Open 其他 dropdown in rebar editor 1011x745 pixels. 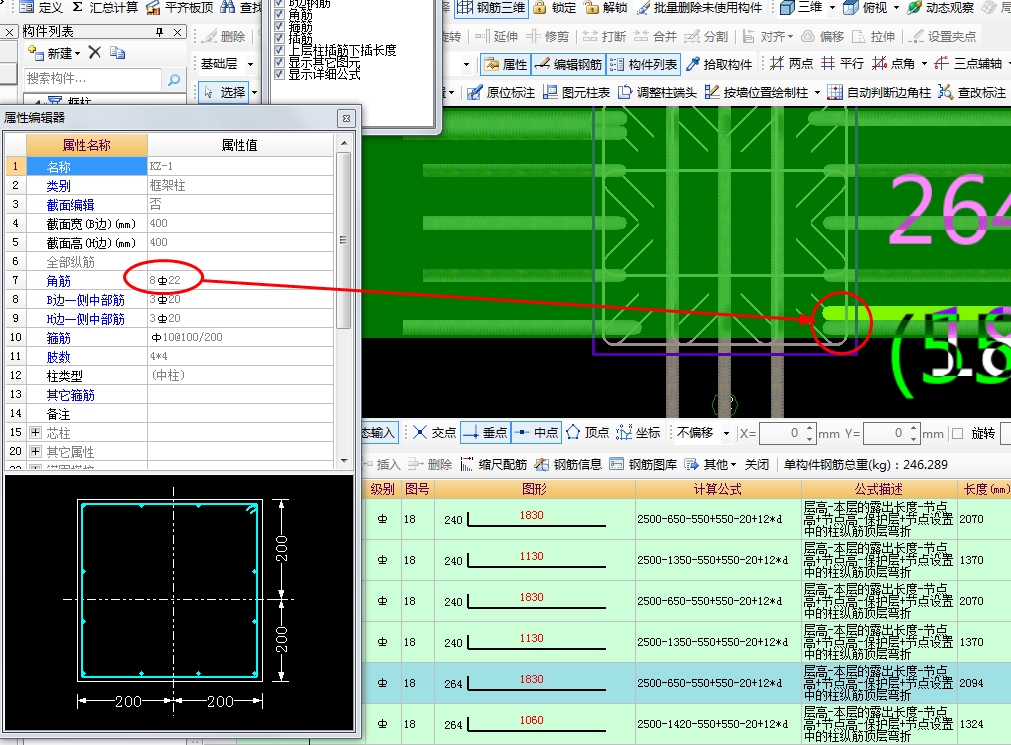[x=733, y=464]
